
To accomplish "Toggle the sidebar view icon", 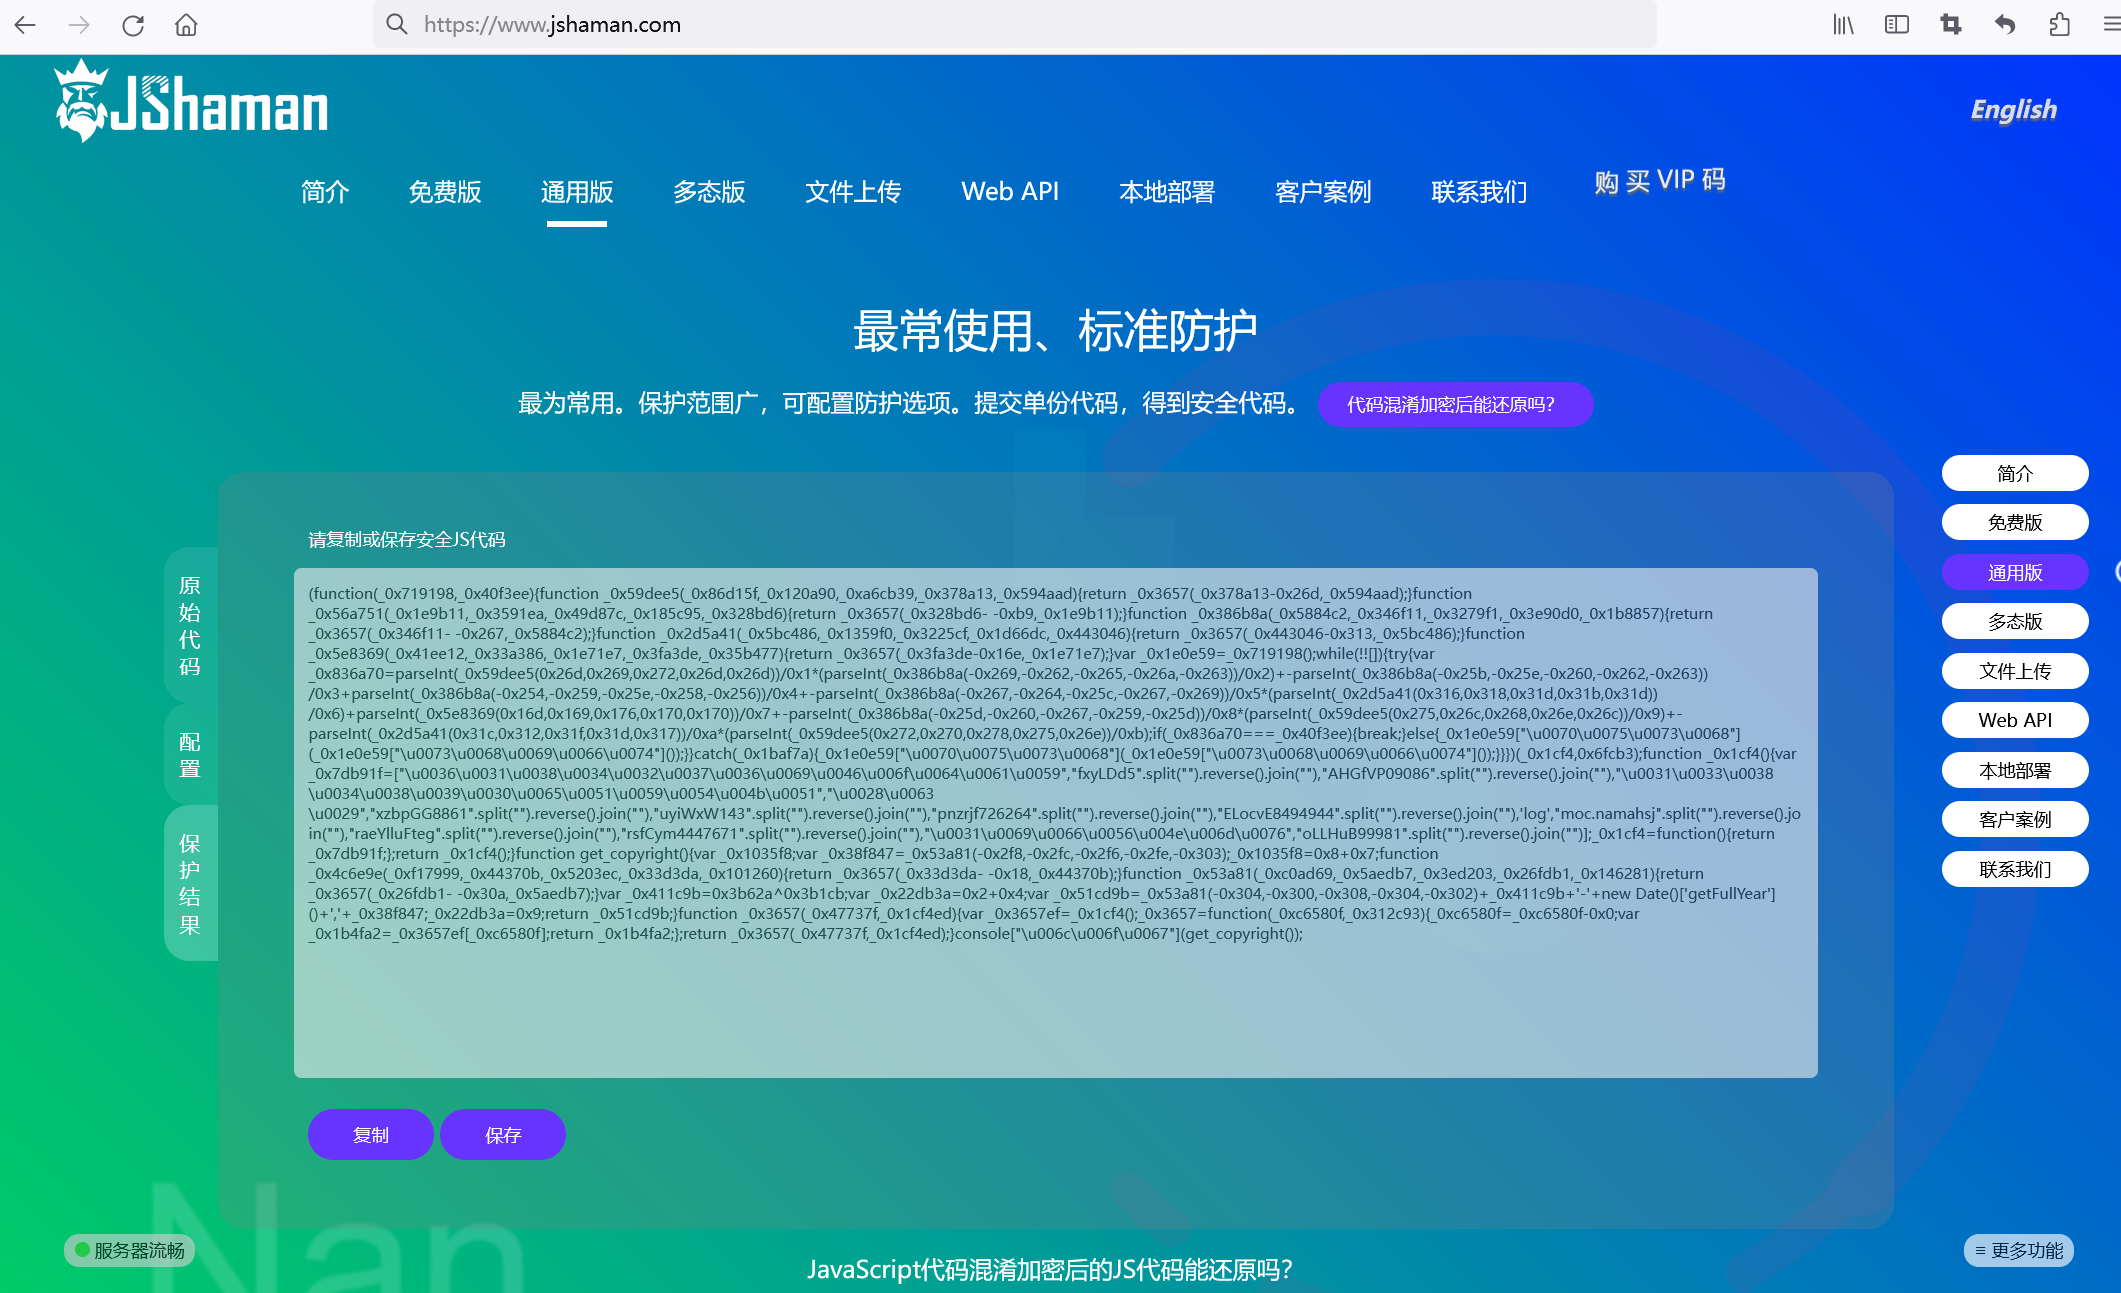I will tap(1896, 25).
